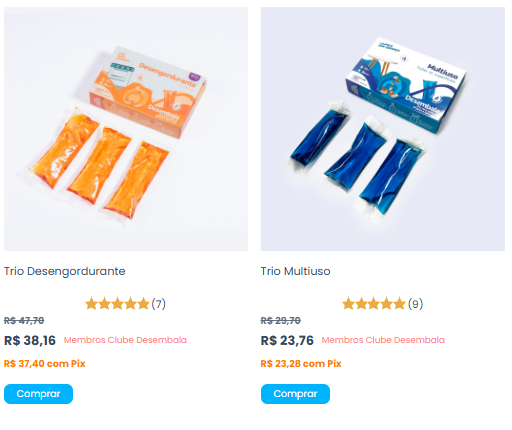Image resolution: width=512 pixels, height=430 pixels.
Task: Click fifth star of Trio Desengordurante rating
Action: tap(143, 304)
